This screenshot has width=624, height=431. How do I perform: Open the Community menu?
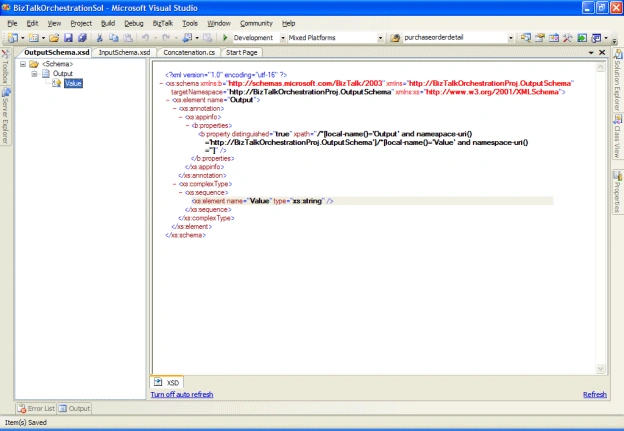pyautogui.click(x=256, y=23)
